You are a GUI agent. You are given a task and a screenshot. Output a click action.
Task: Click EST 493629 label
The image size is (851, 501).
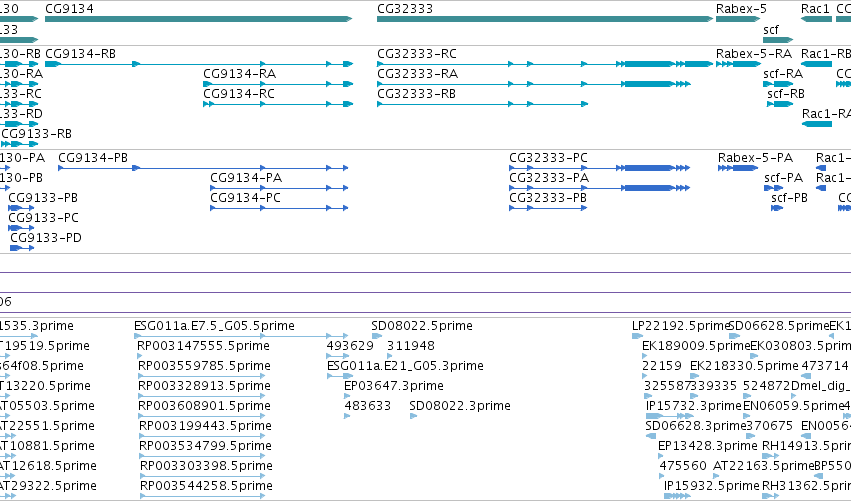[350, 346]
